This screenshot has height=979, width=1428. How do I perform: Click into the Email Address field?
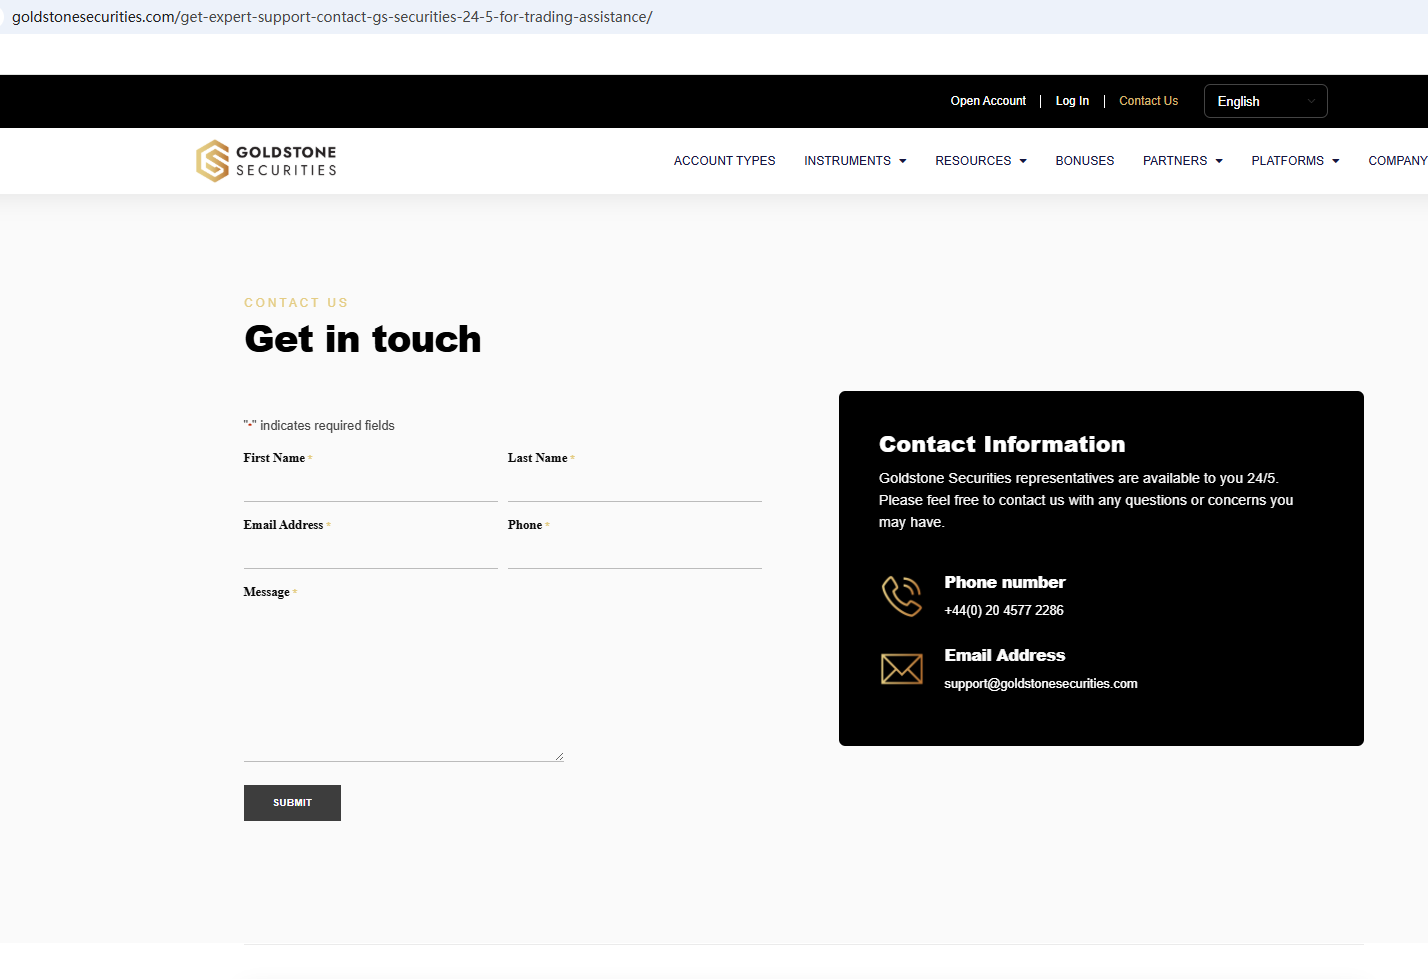370,553
